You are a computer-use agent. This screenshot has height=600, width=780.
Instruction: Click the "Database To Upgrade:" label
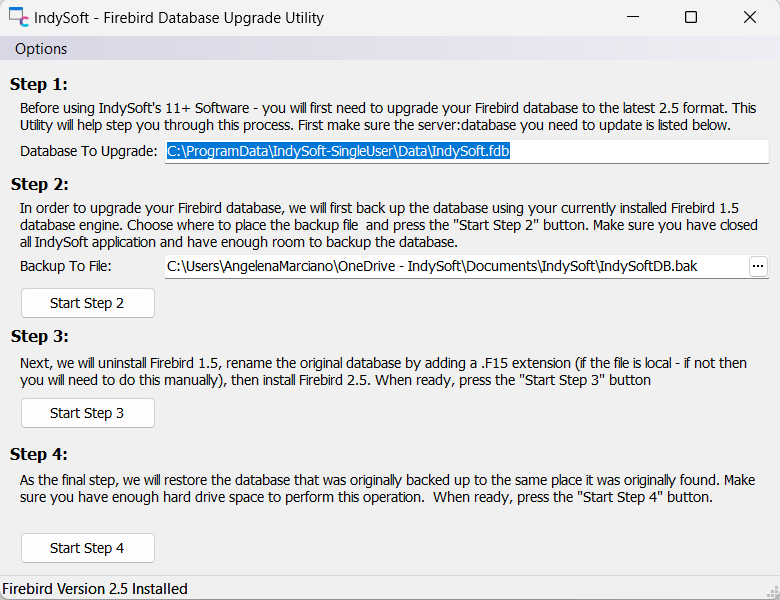coord(89,151)
